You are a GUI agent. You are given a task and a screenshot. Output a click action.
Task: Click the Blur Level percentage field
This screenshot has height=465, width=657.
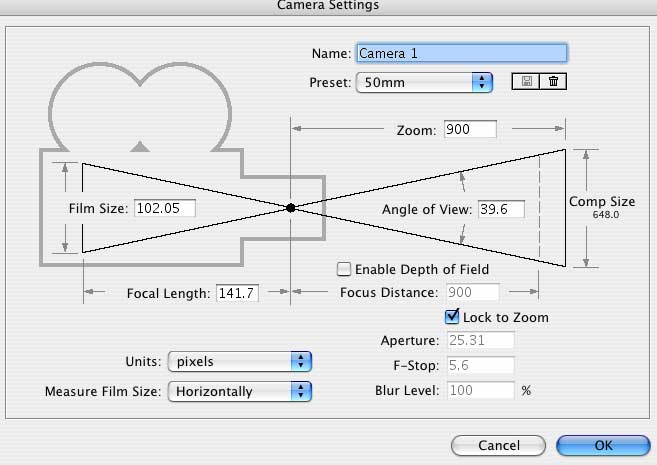point(481,390)
